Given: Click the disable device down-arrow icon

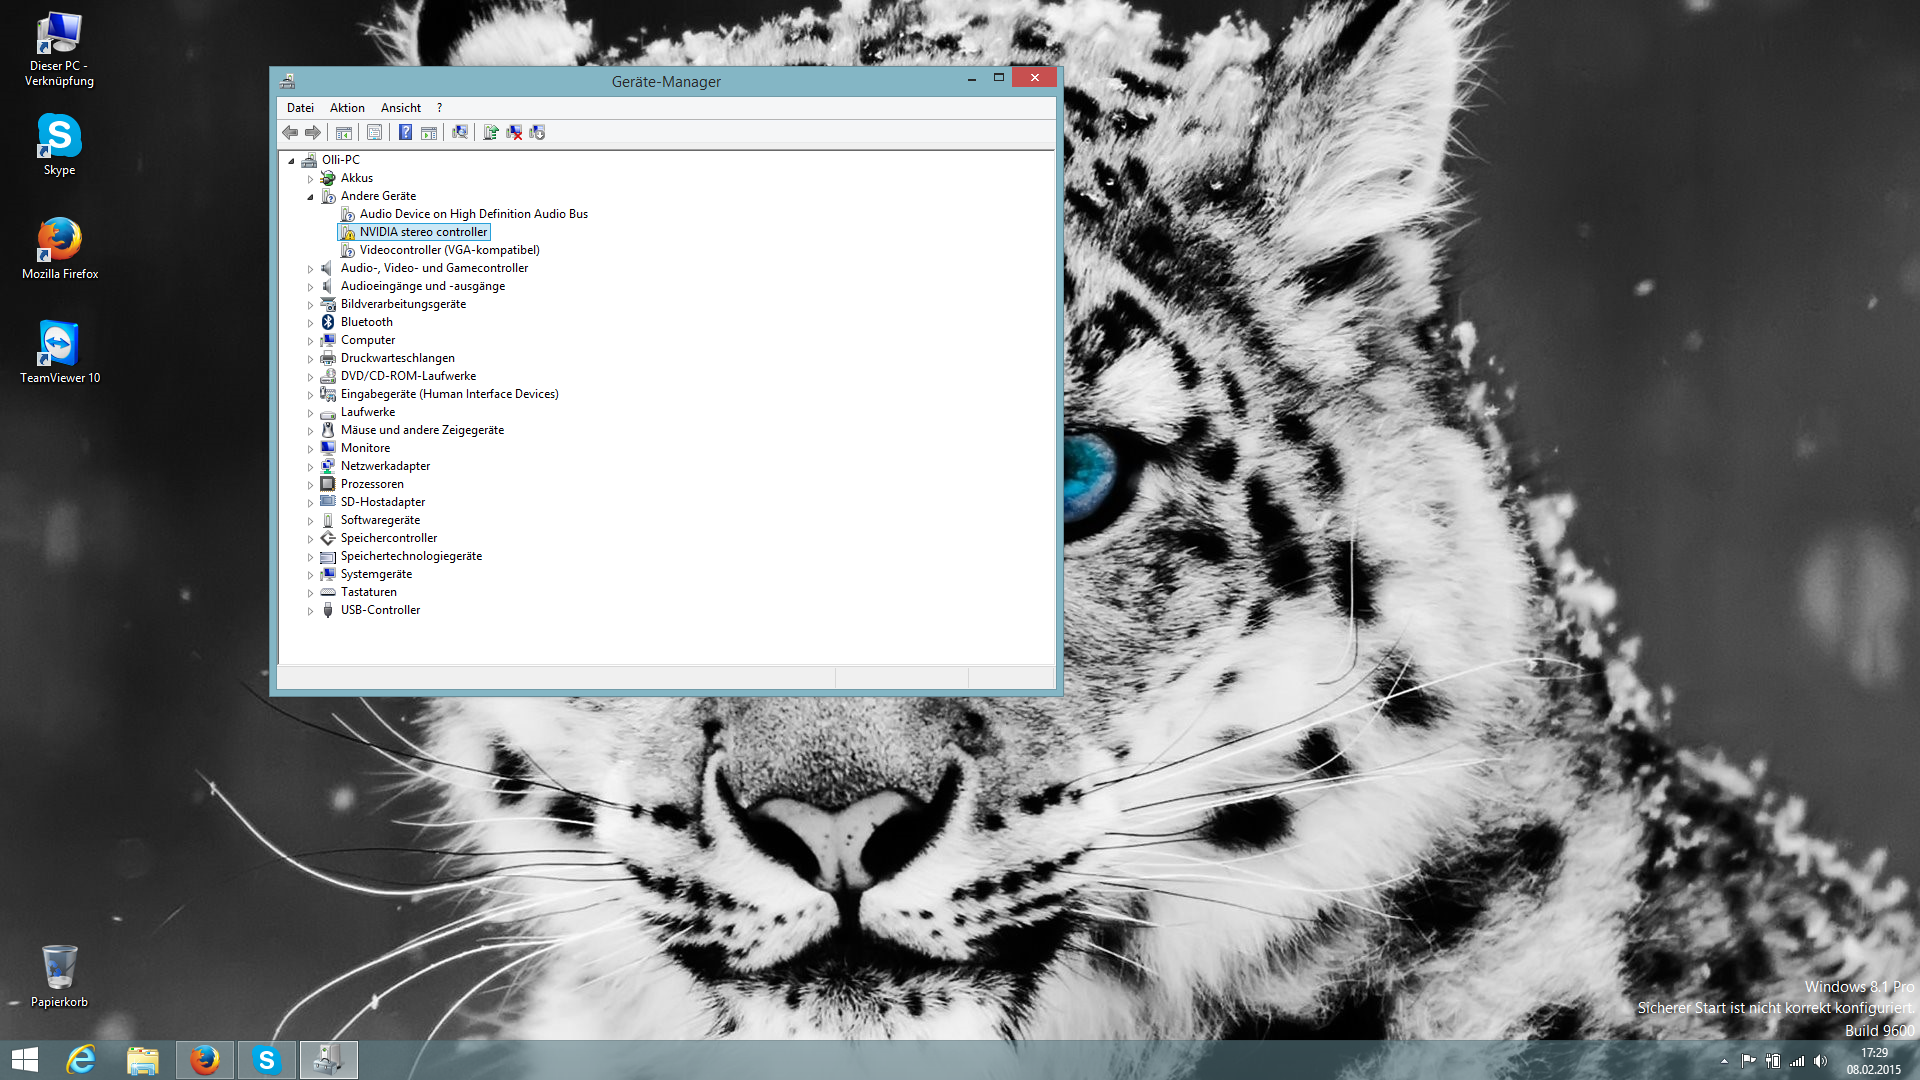Looking at the screenshot, I should click(537, 132).
